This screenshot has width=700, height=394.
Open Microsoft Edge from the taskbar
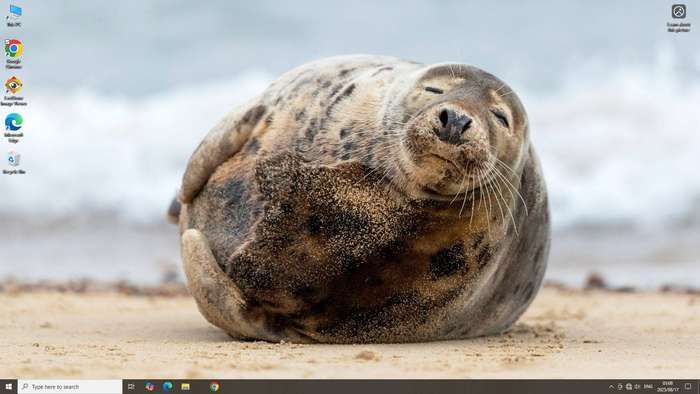click(167, 386)
